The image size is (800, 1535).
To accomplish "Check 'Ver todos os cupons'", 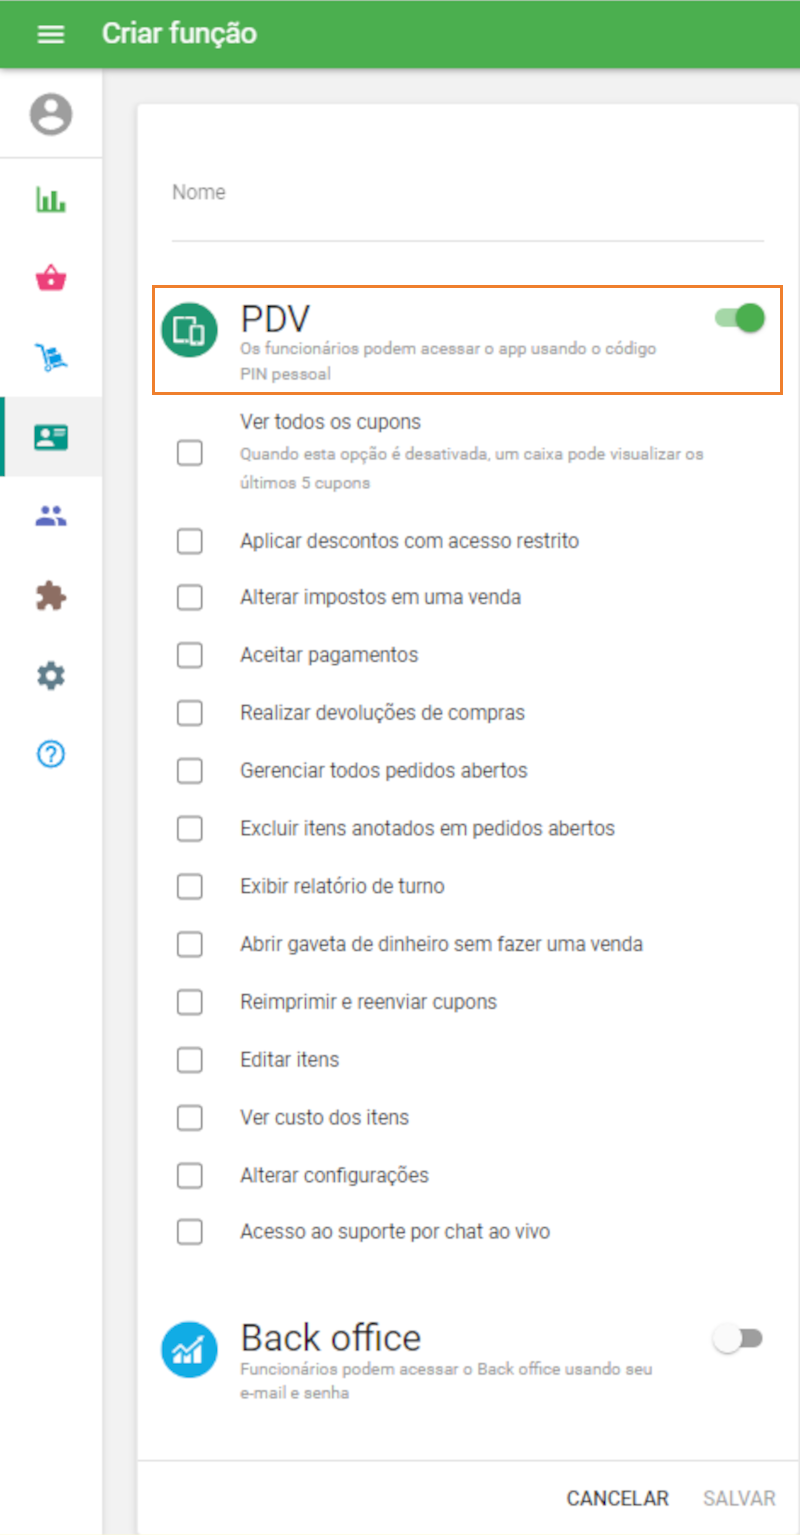I will click(x=189, y=453).
